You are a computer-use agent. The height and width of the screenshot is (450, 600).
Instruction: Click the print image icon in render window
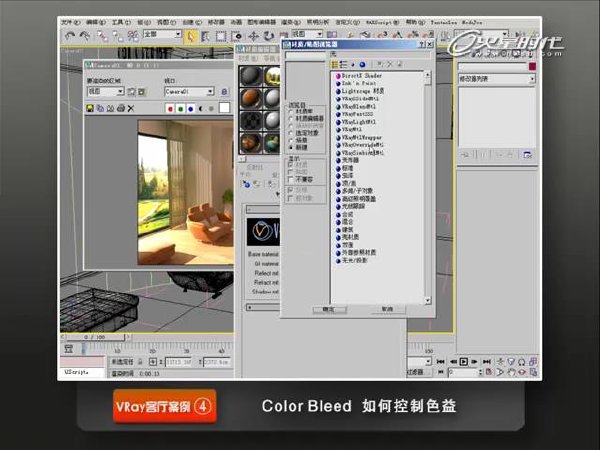pyautogui.click(x=121, y=108)
